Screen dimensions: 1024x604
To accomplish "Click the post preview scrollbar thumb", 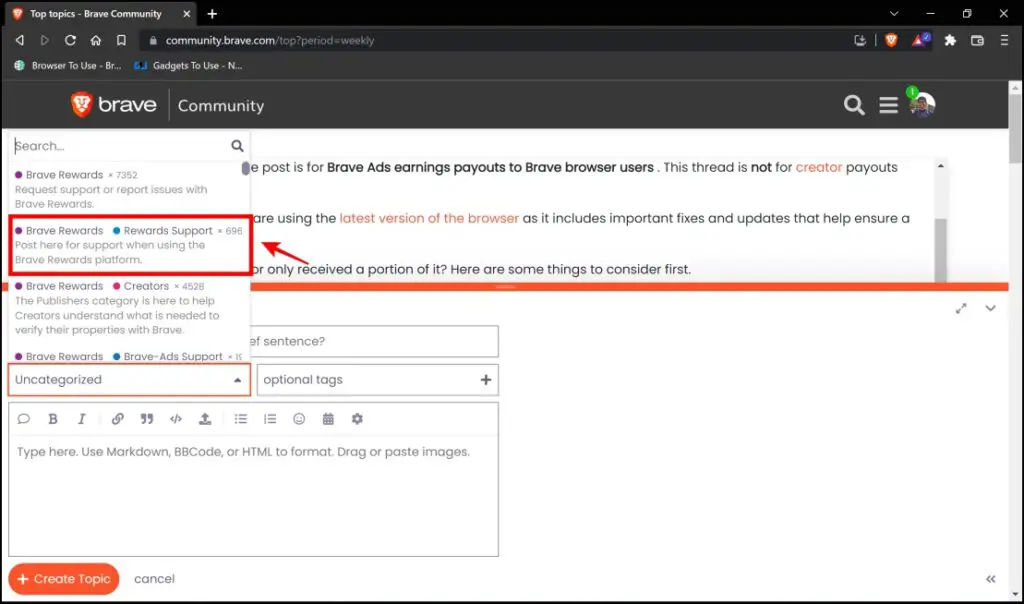I will click(x=940, y=251).
